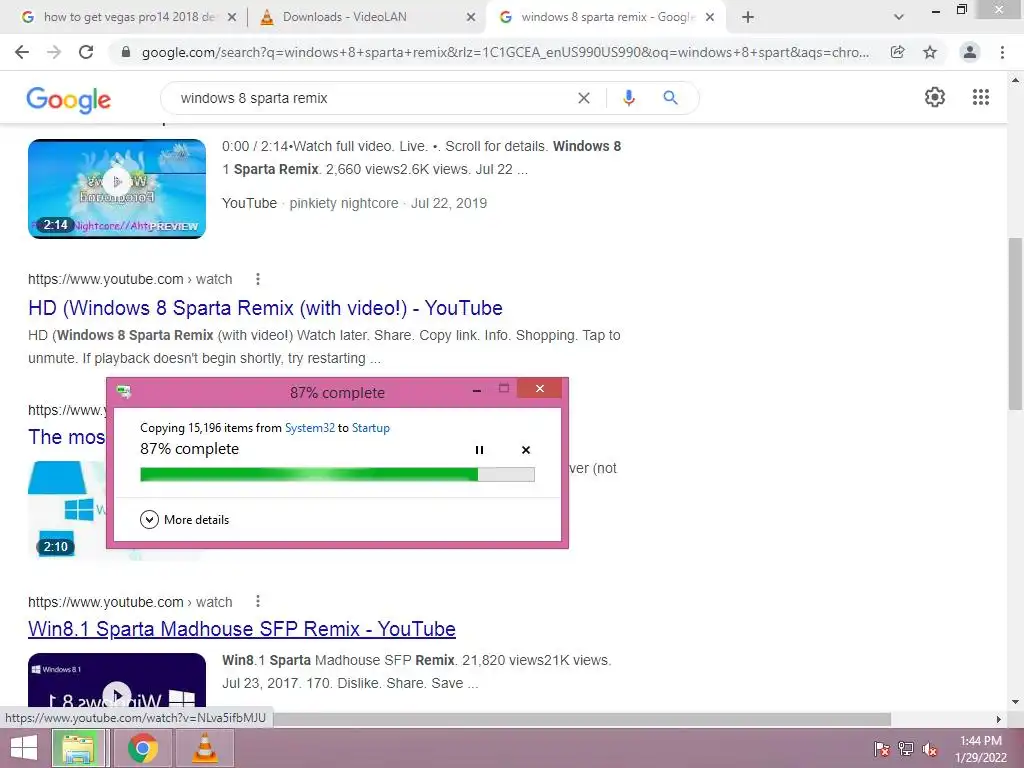The image size is (1024, 768).
Task: Click the padlock site info icon
Action: (x=126, y=52)
